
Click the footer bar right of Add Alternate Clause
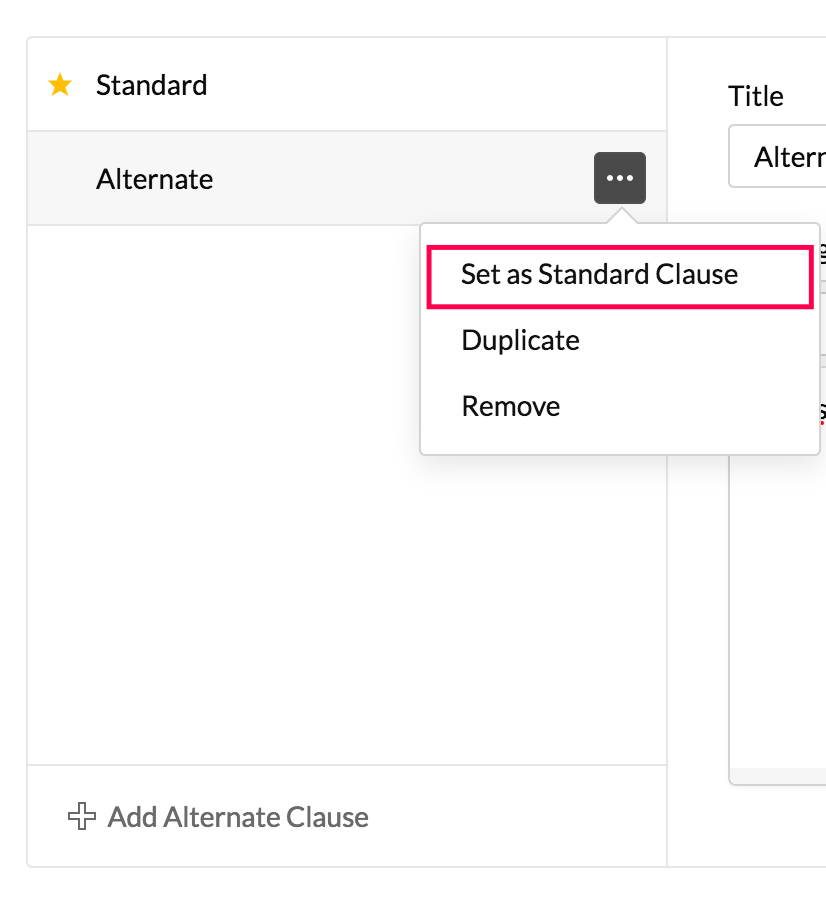pyautogui.click(x=520, y=817)
